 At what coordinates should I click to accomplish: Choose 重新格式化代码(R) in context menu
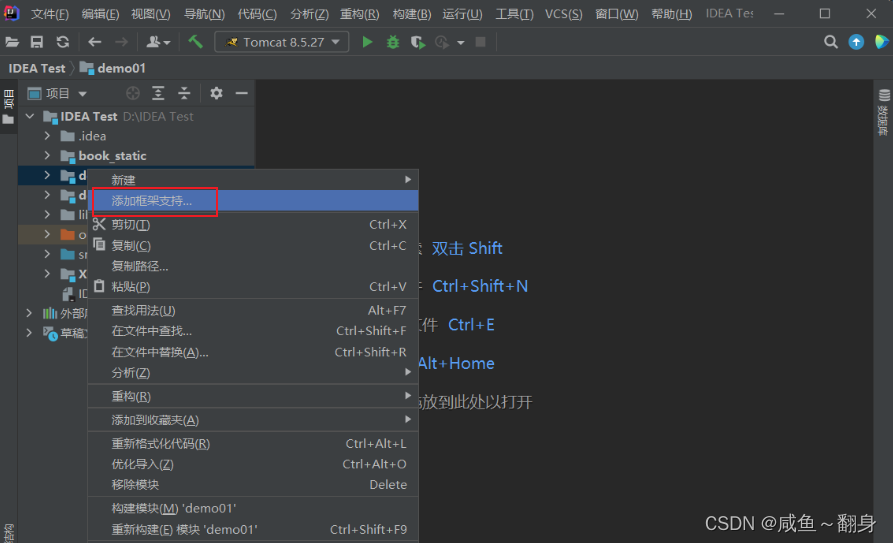[x=253, y=443]
